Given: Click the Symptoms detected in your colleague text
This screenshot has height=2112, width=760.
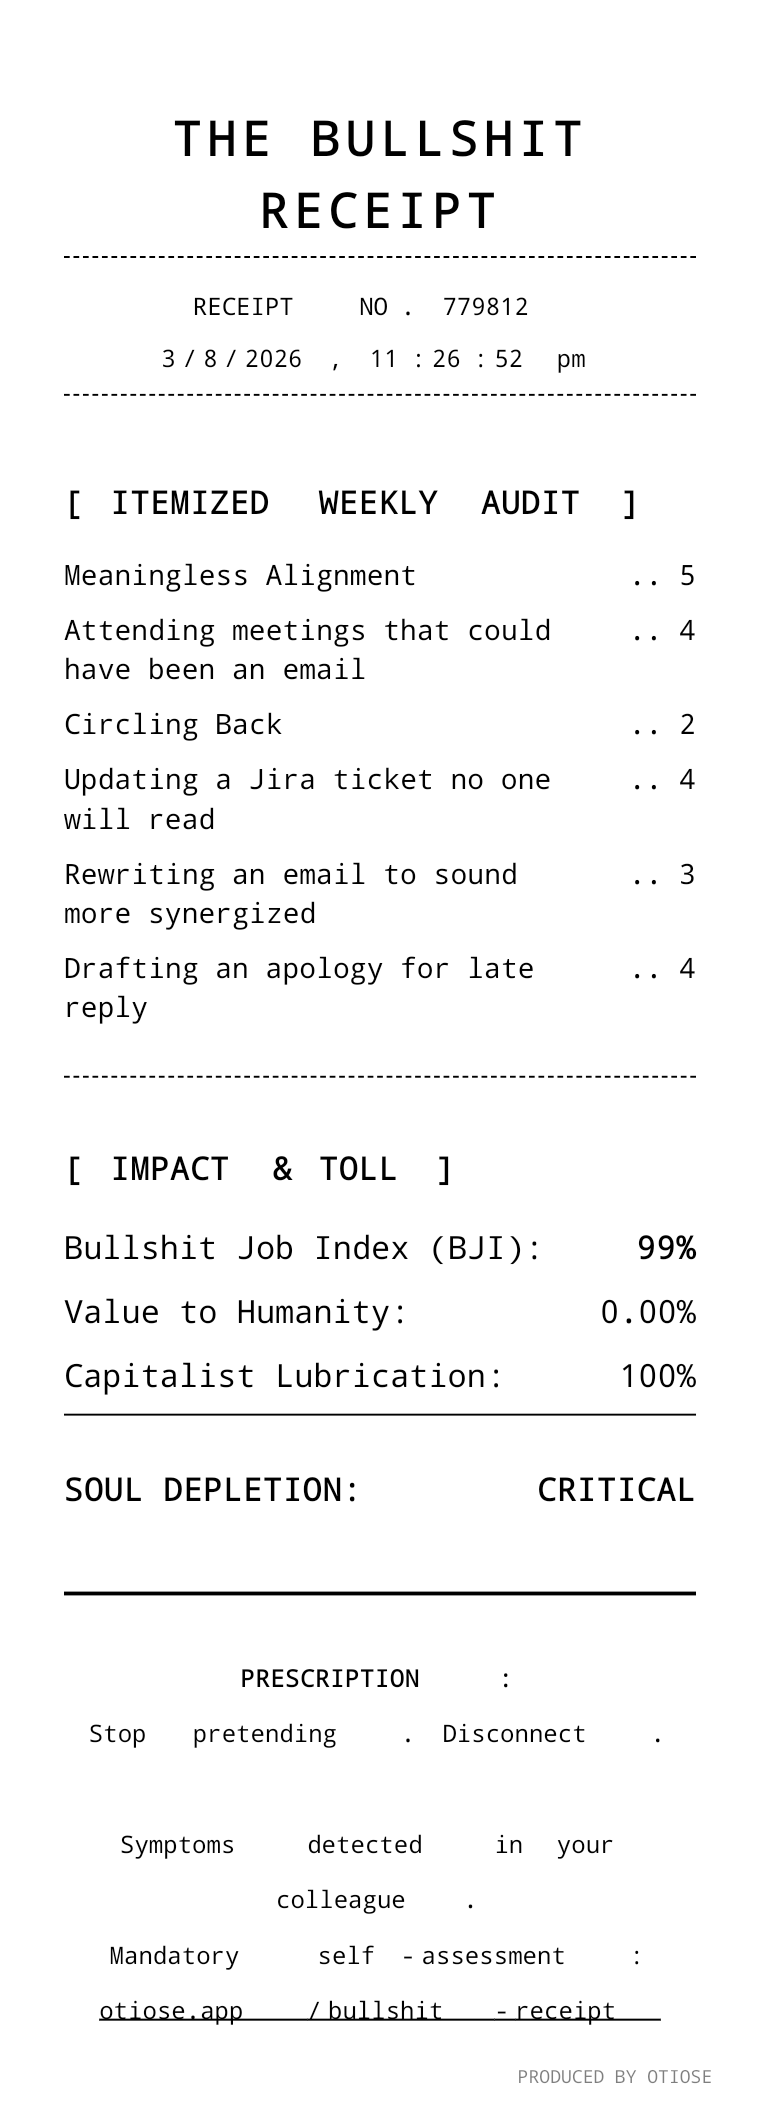Looking at the screenshot, I should coord(367,1872).
